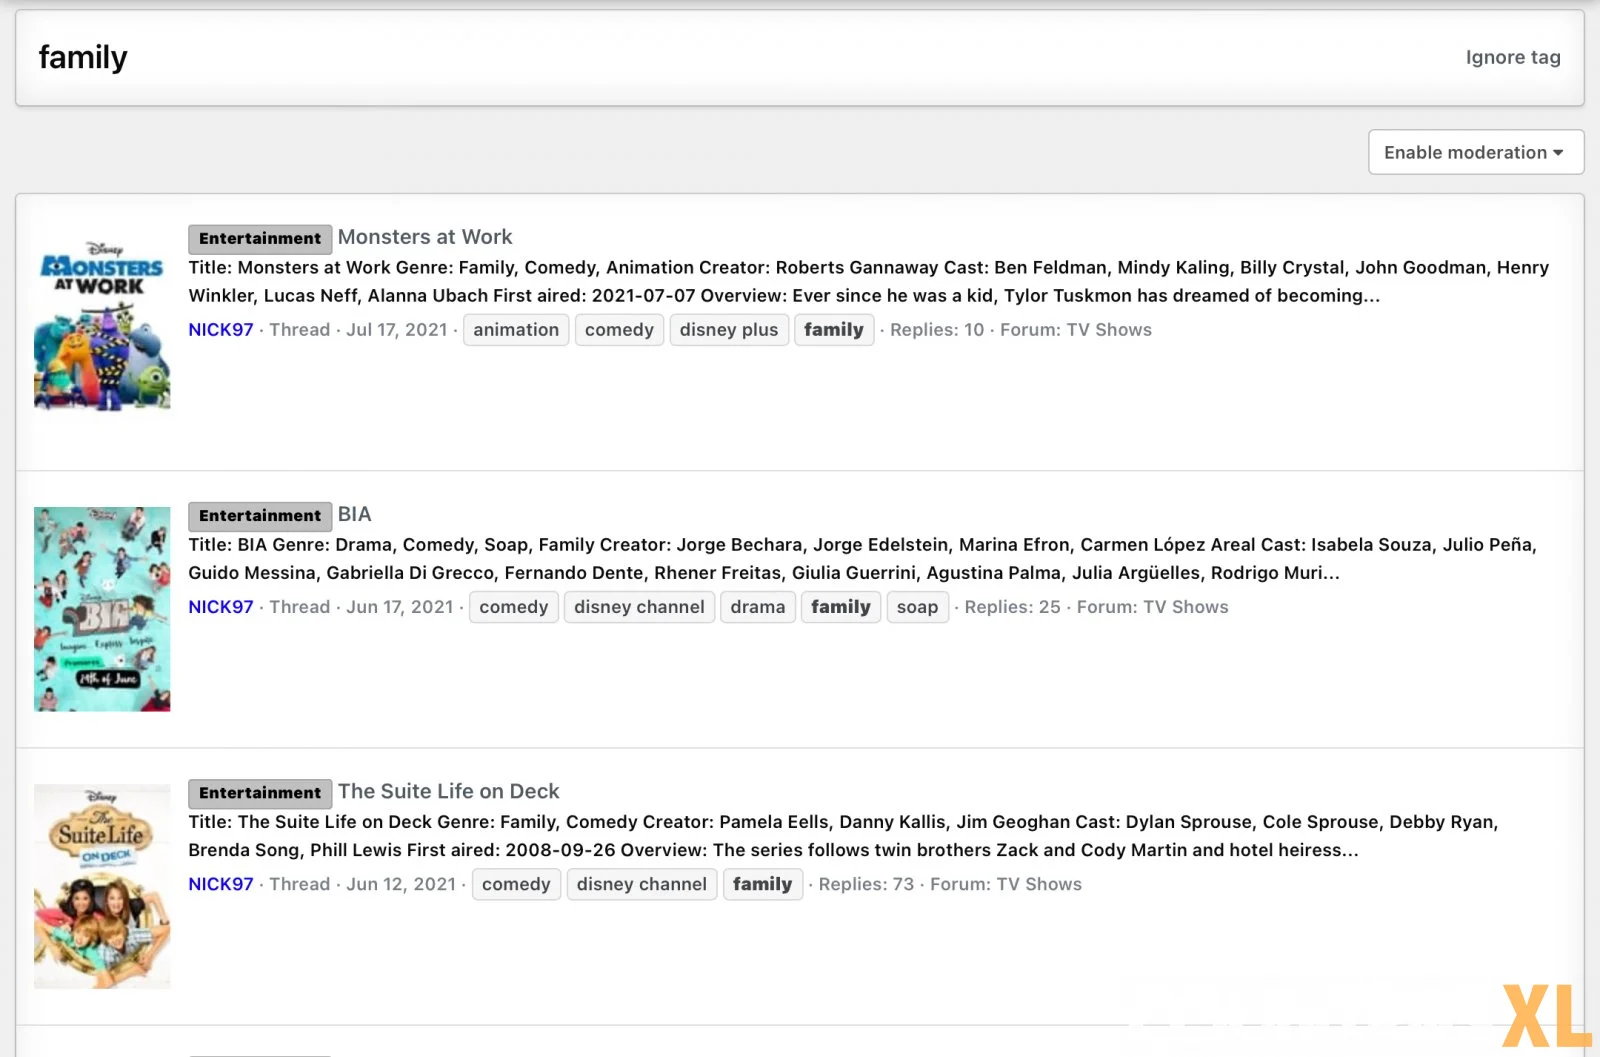
Task: Open the Monsters at Work thread title
Action: (x=425, y=237)
